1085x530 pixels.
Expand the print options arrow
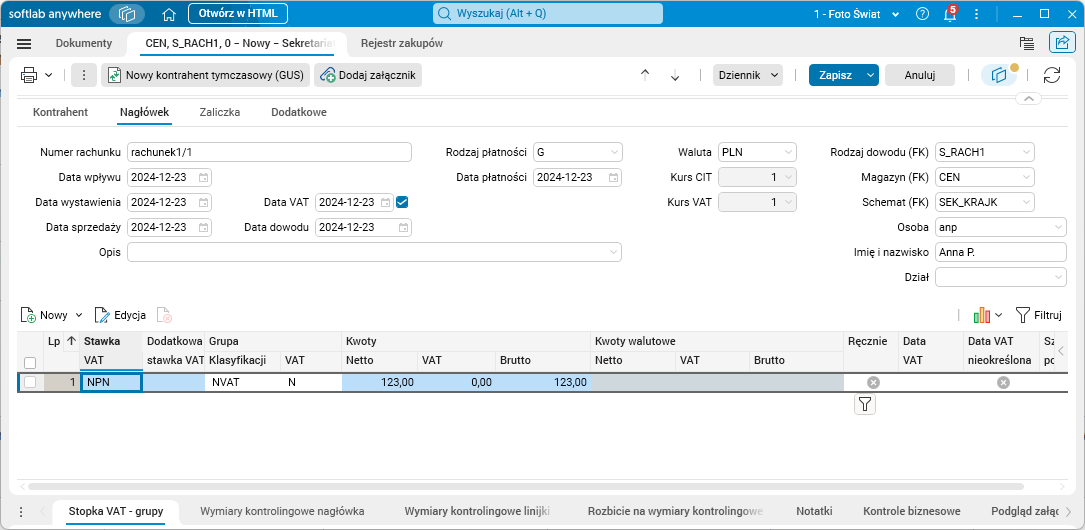coord(48,75)
